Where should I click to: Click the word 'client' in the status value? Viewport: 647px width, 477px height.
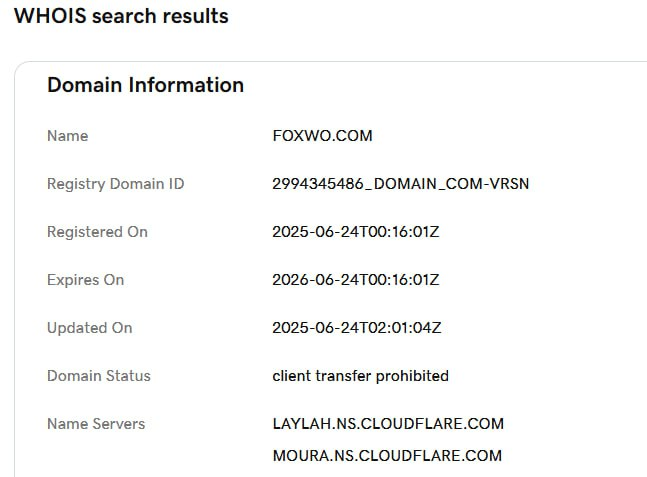coord(291,376)
